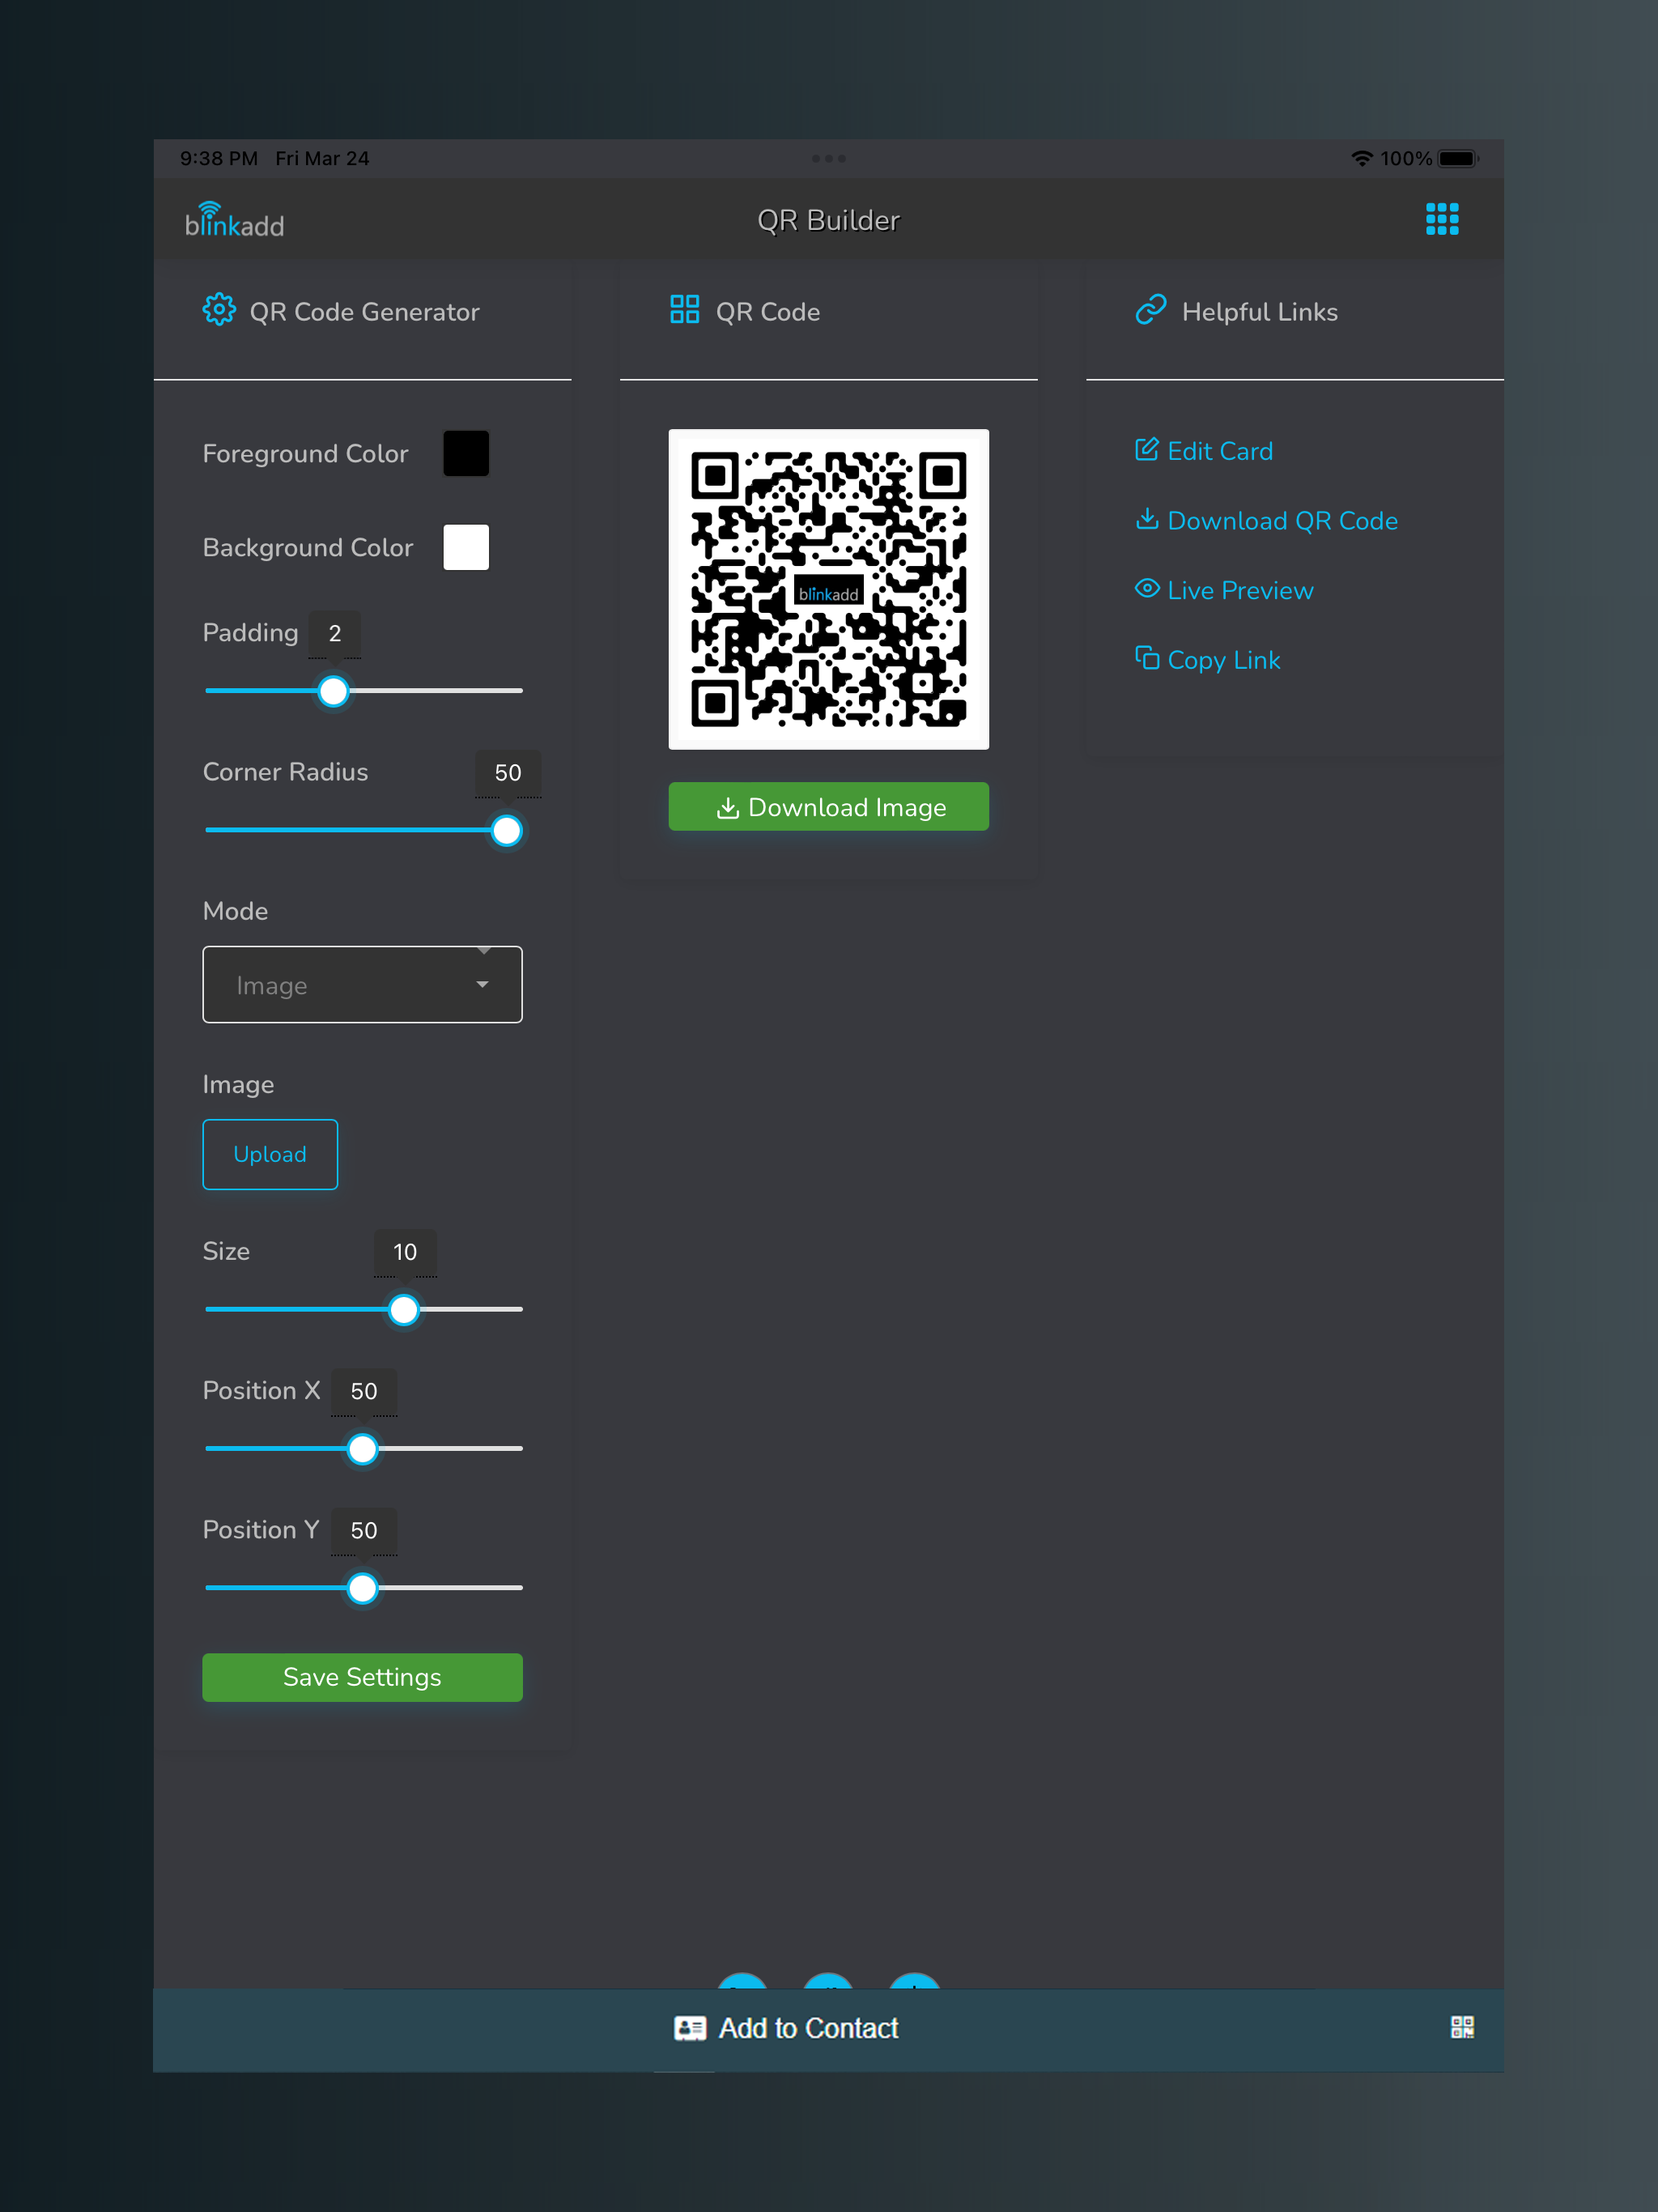Click the QR Builder page title

(x=829, y=220)
